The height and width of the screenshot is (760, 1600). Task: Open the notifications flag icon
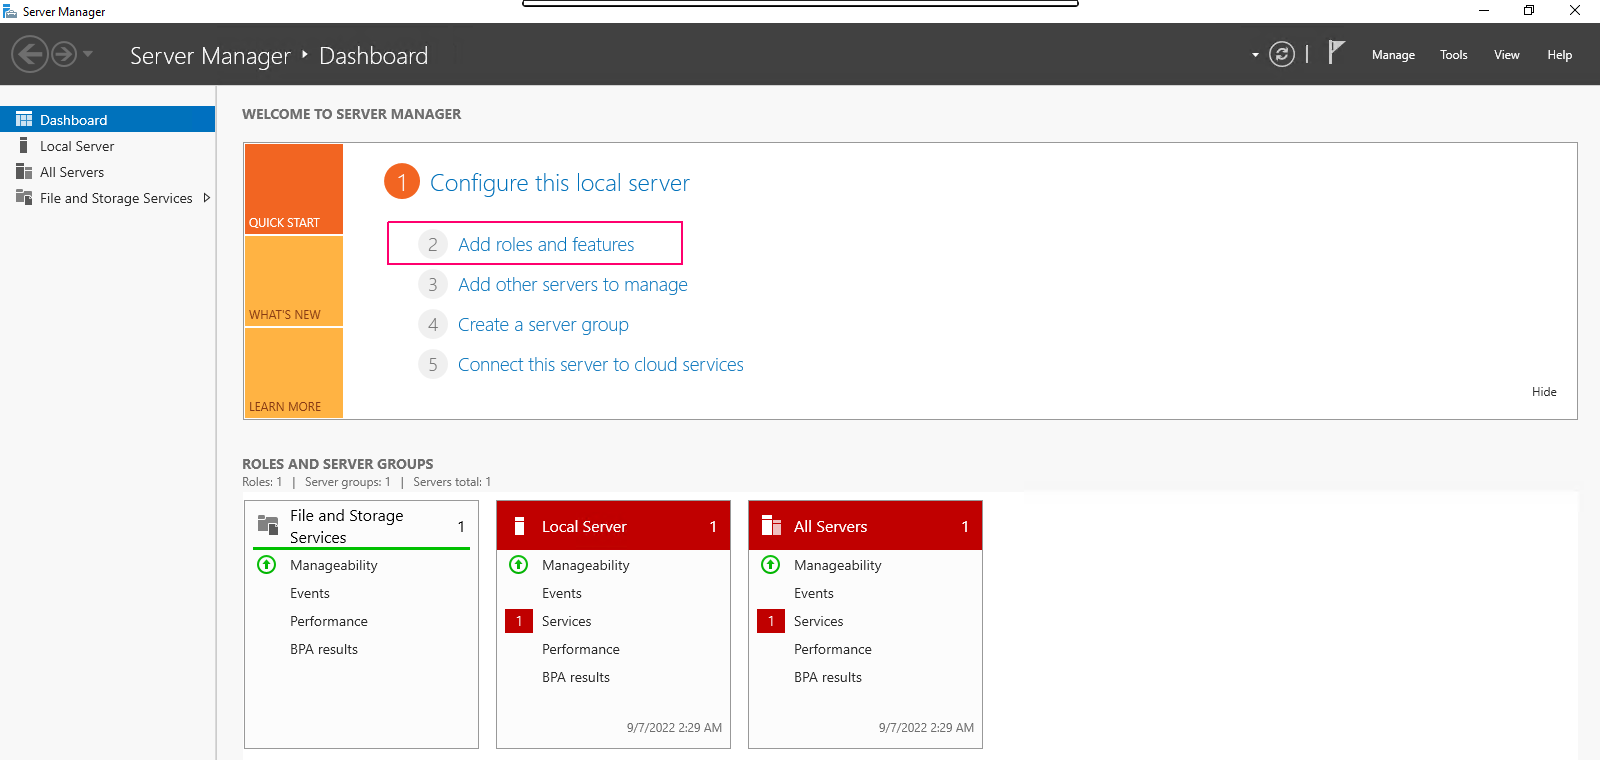click(x=1336, y=52)
